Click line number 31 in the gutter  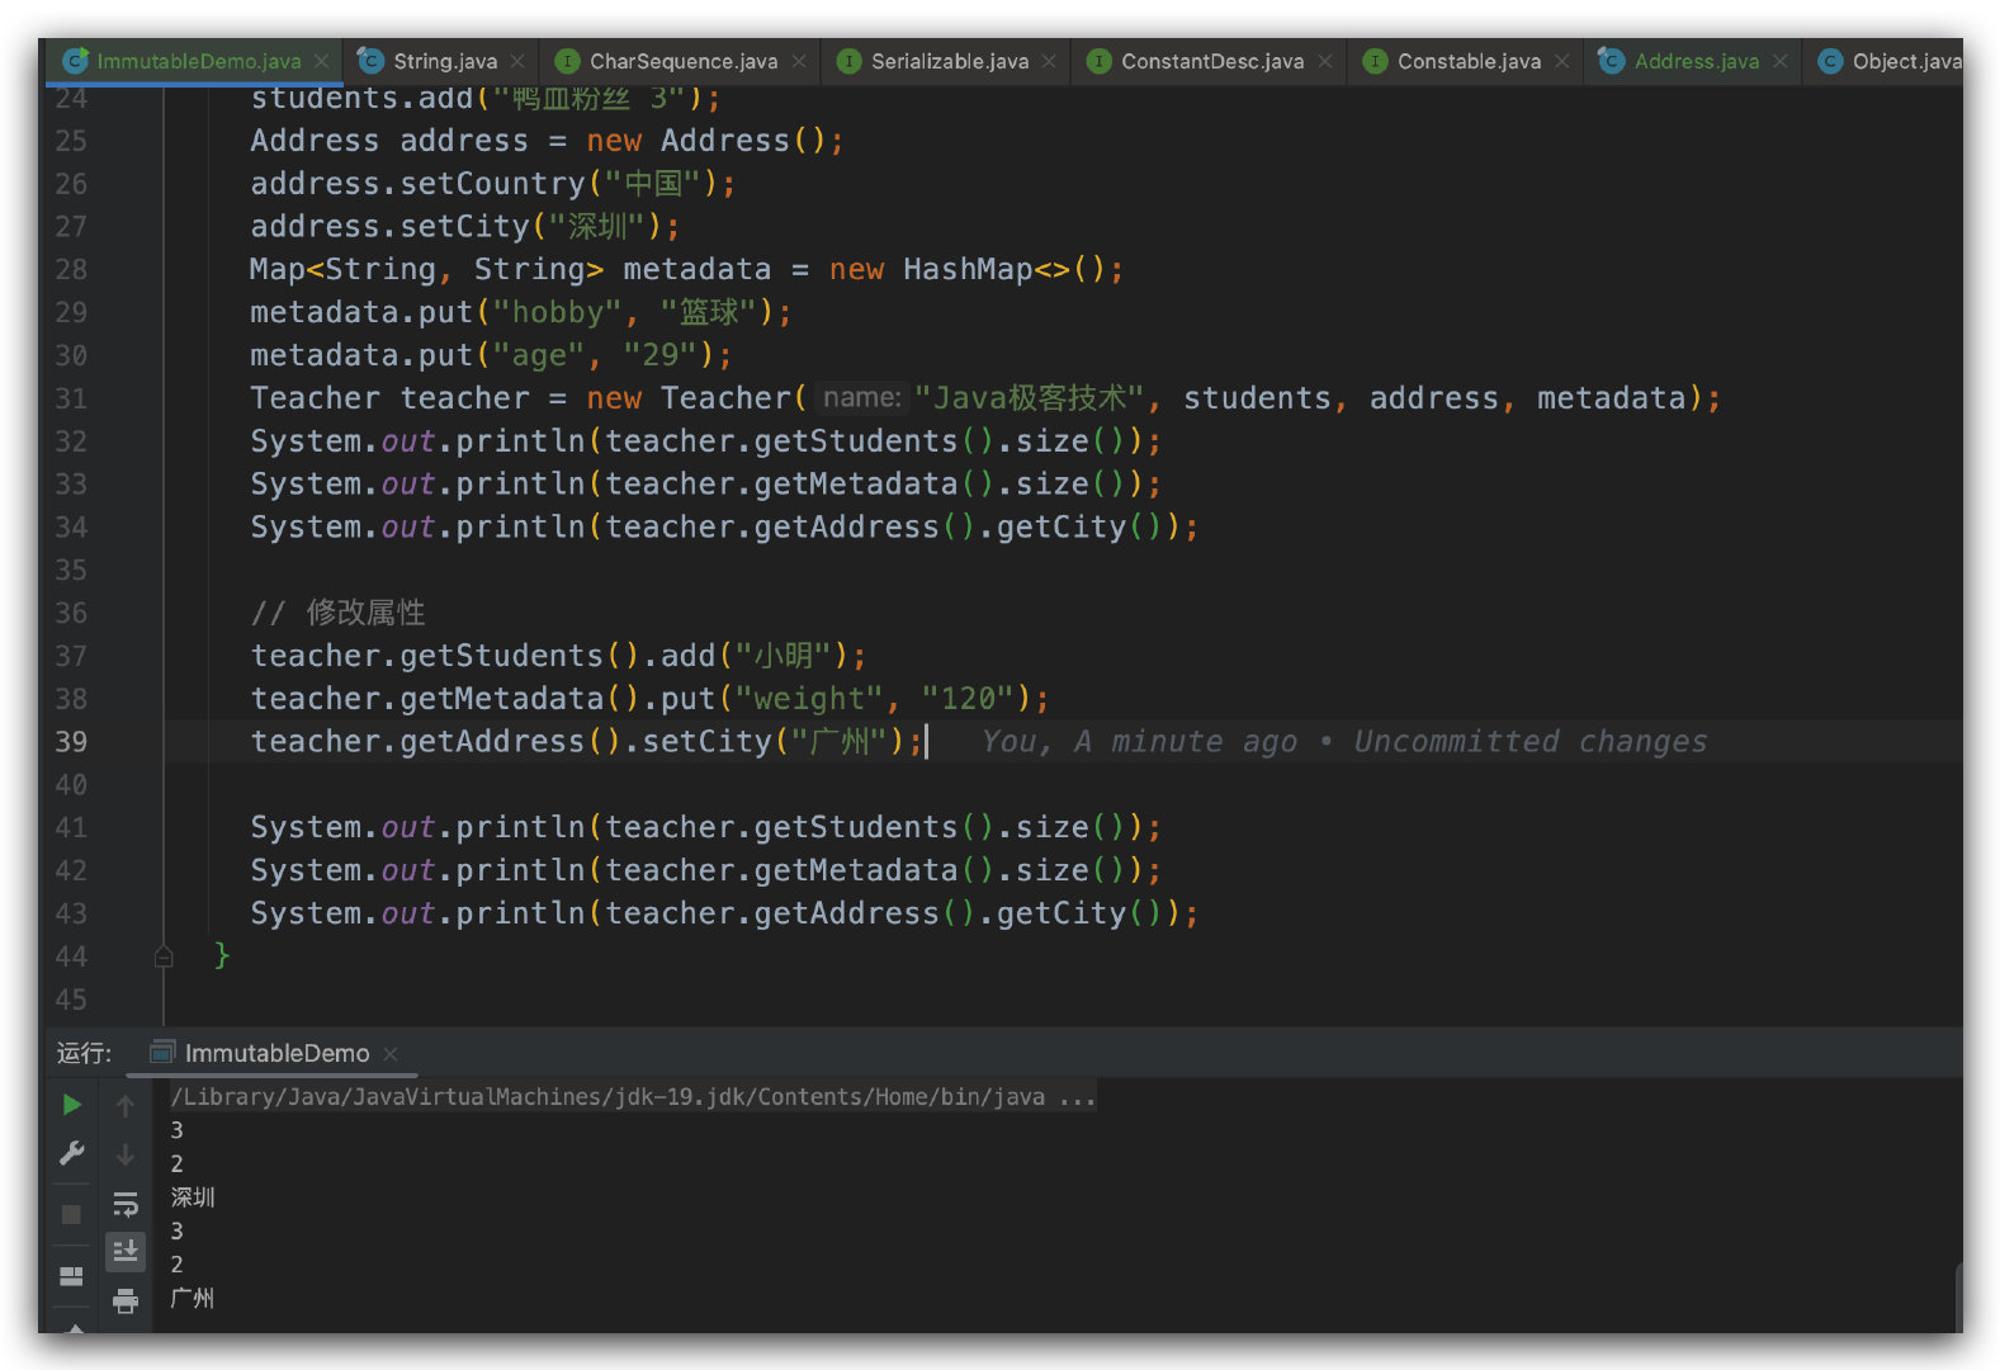(71, 399)
